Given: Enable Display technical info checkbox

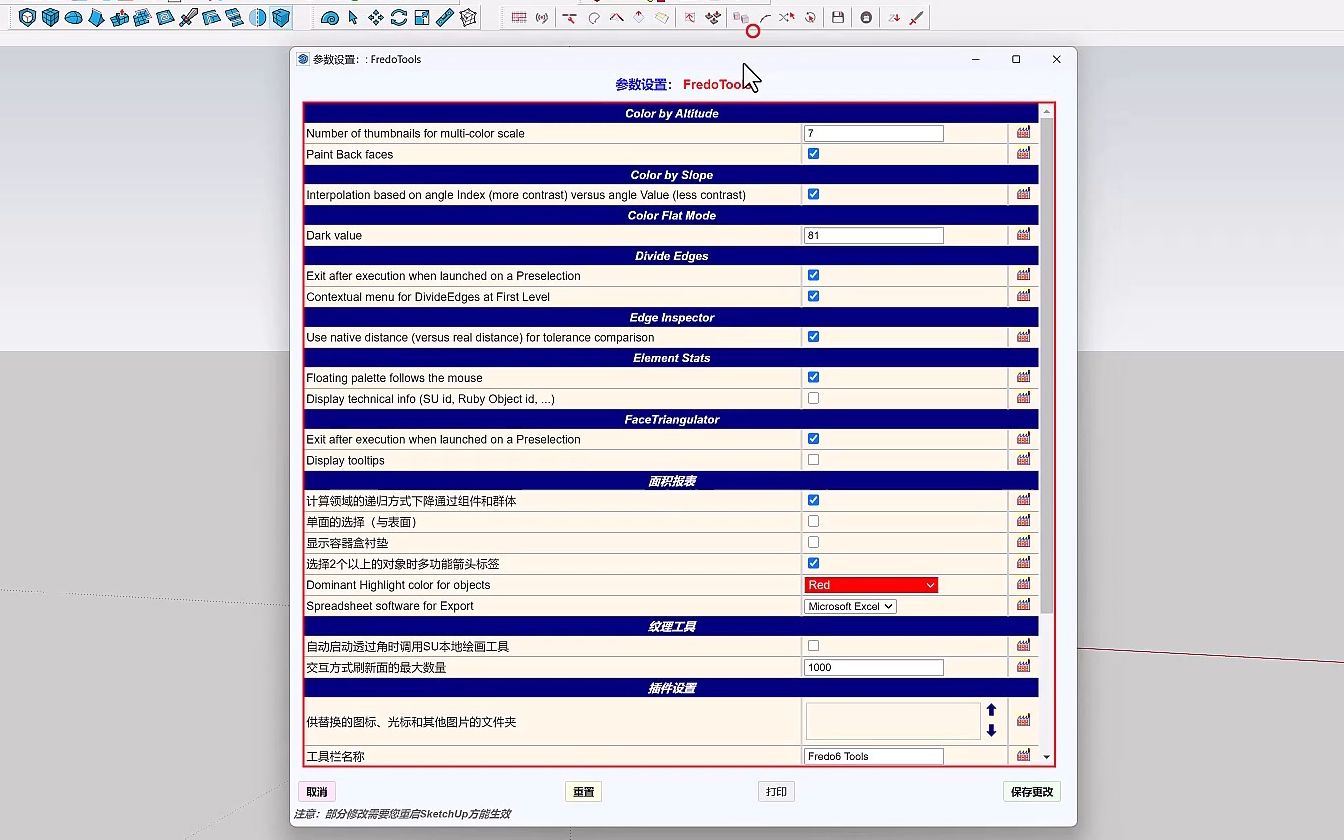Looking at the screenshot, I should point(813,398).
